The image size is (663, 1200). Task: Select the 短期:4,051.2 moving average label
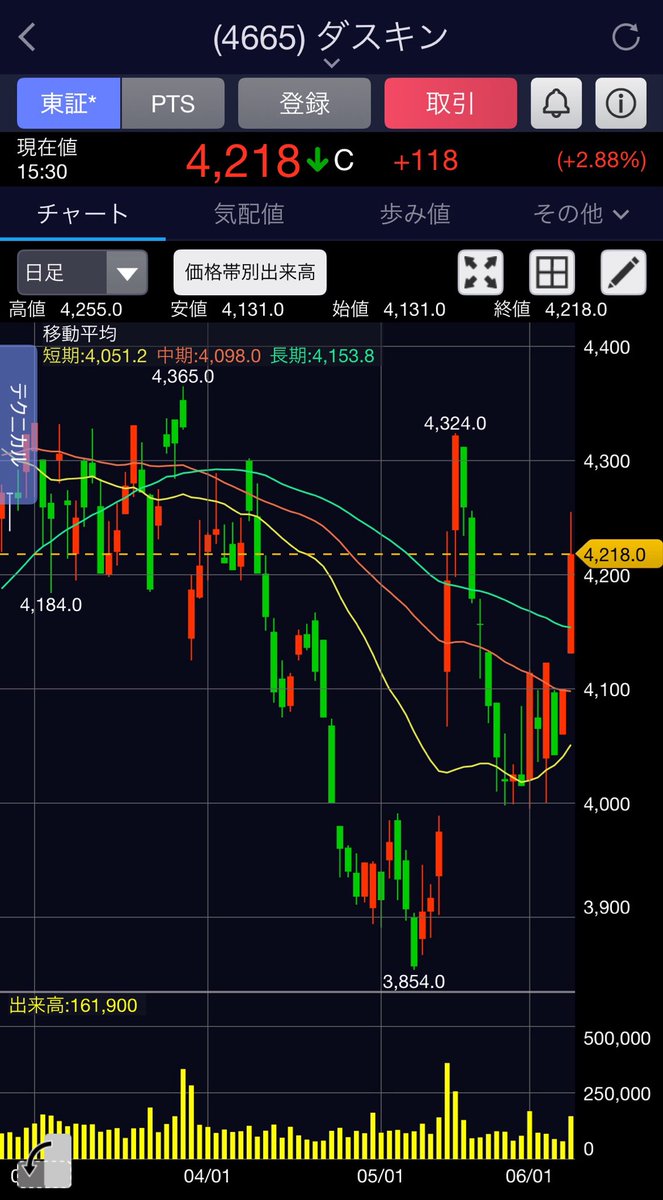(94, 354)
